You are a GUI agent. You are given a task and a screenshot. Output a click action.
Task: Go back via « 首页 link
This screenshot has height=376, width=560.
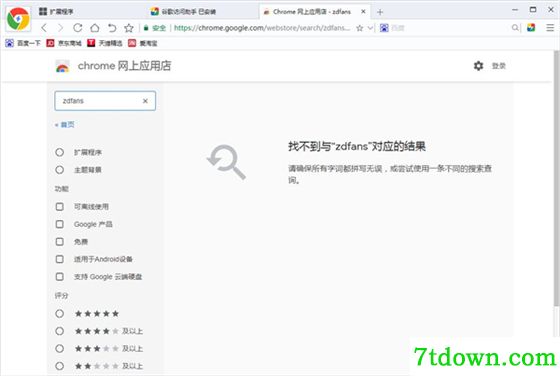[x=65, y=125]
